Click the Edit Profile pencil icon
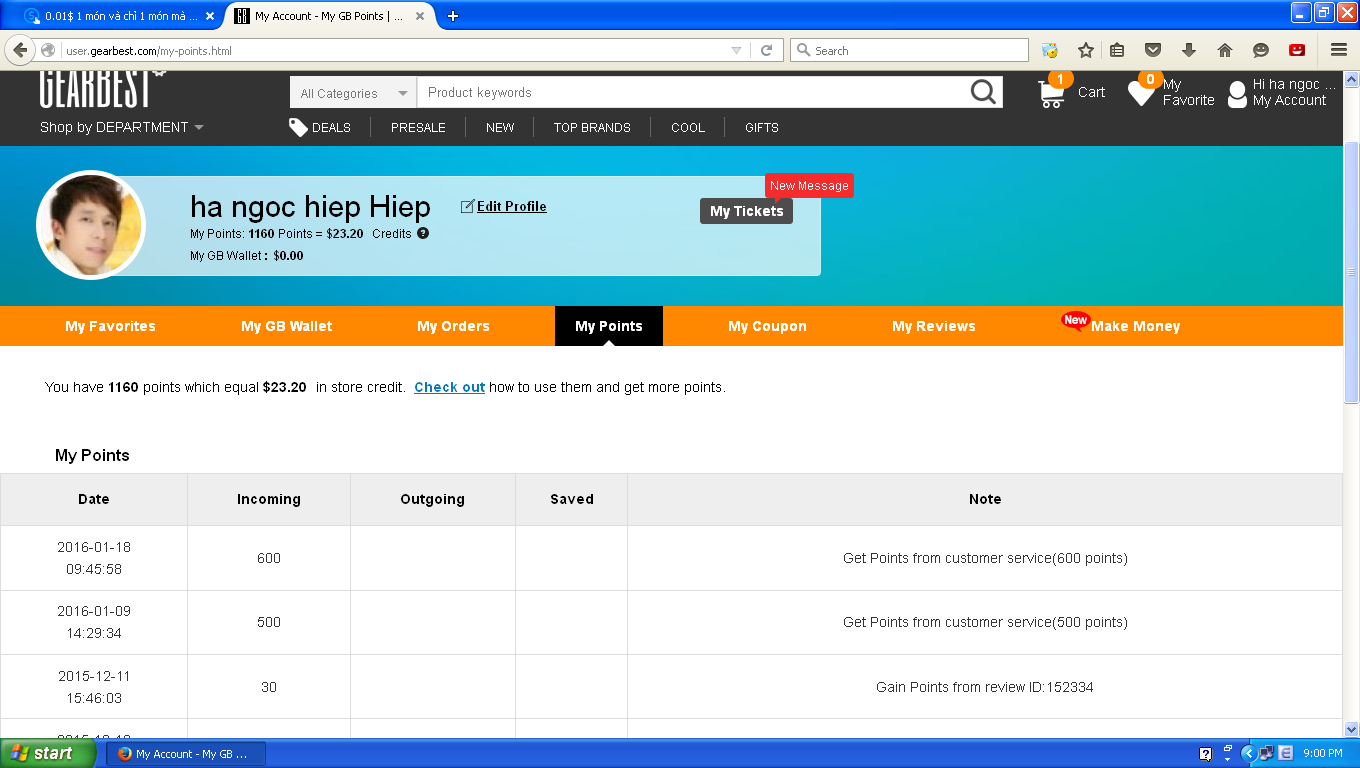Screen dimensions: 1360x768 pos(467,206)
